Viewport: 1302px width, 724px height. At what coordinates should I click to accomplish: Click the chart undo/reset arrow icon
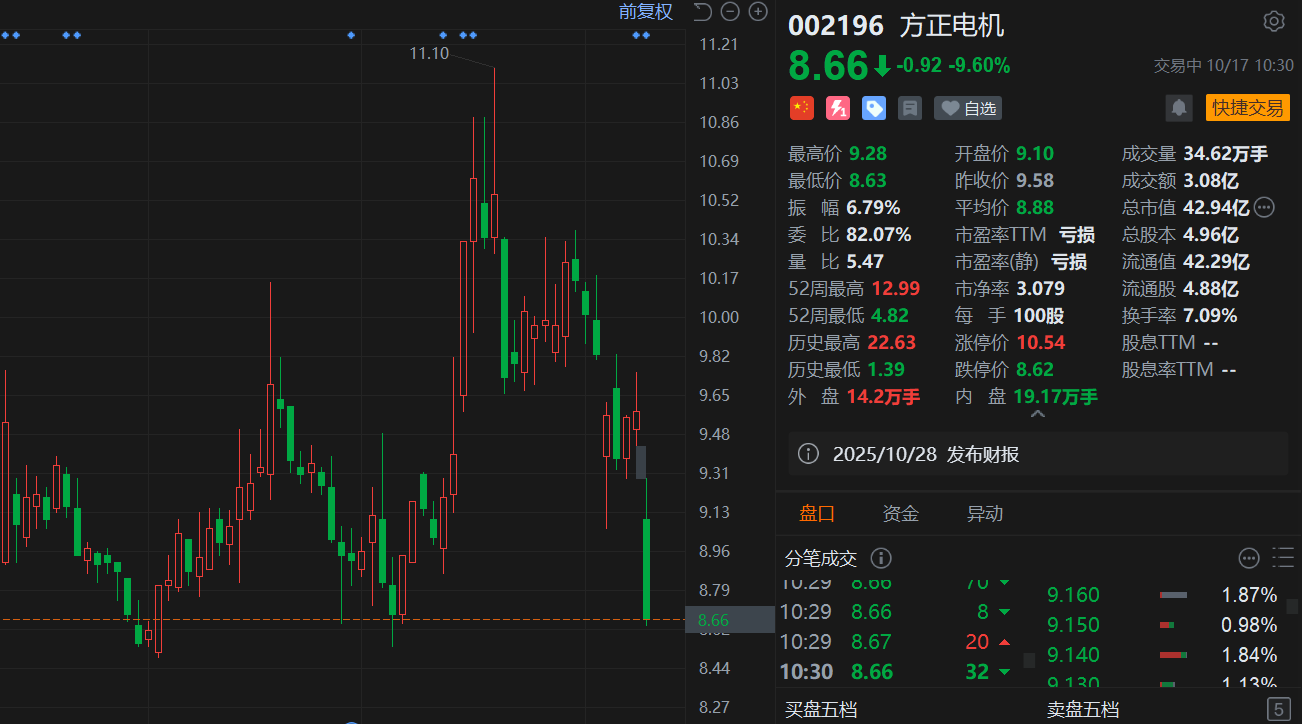[703, 12]
